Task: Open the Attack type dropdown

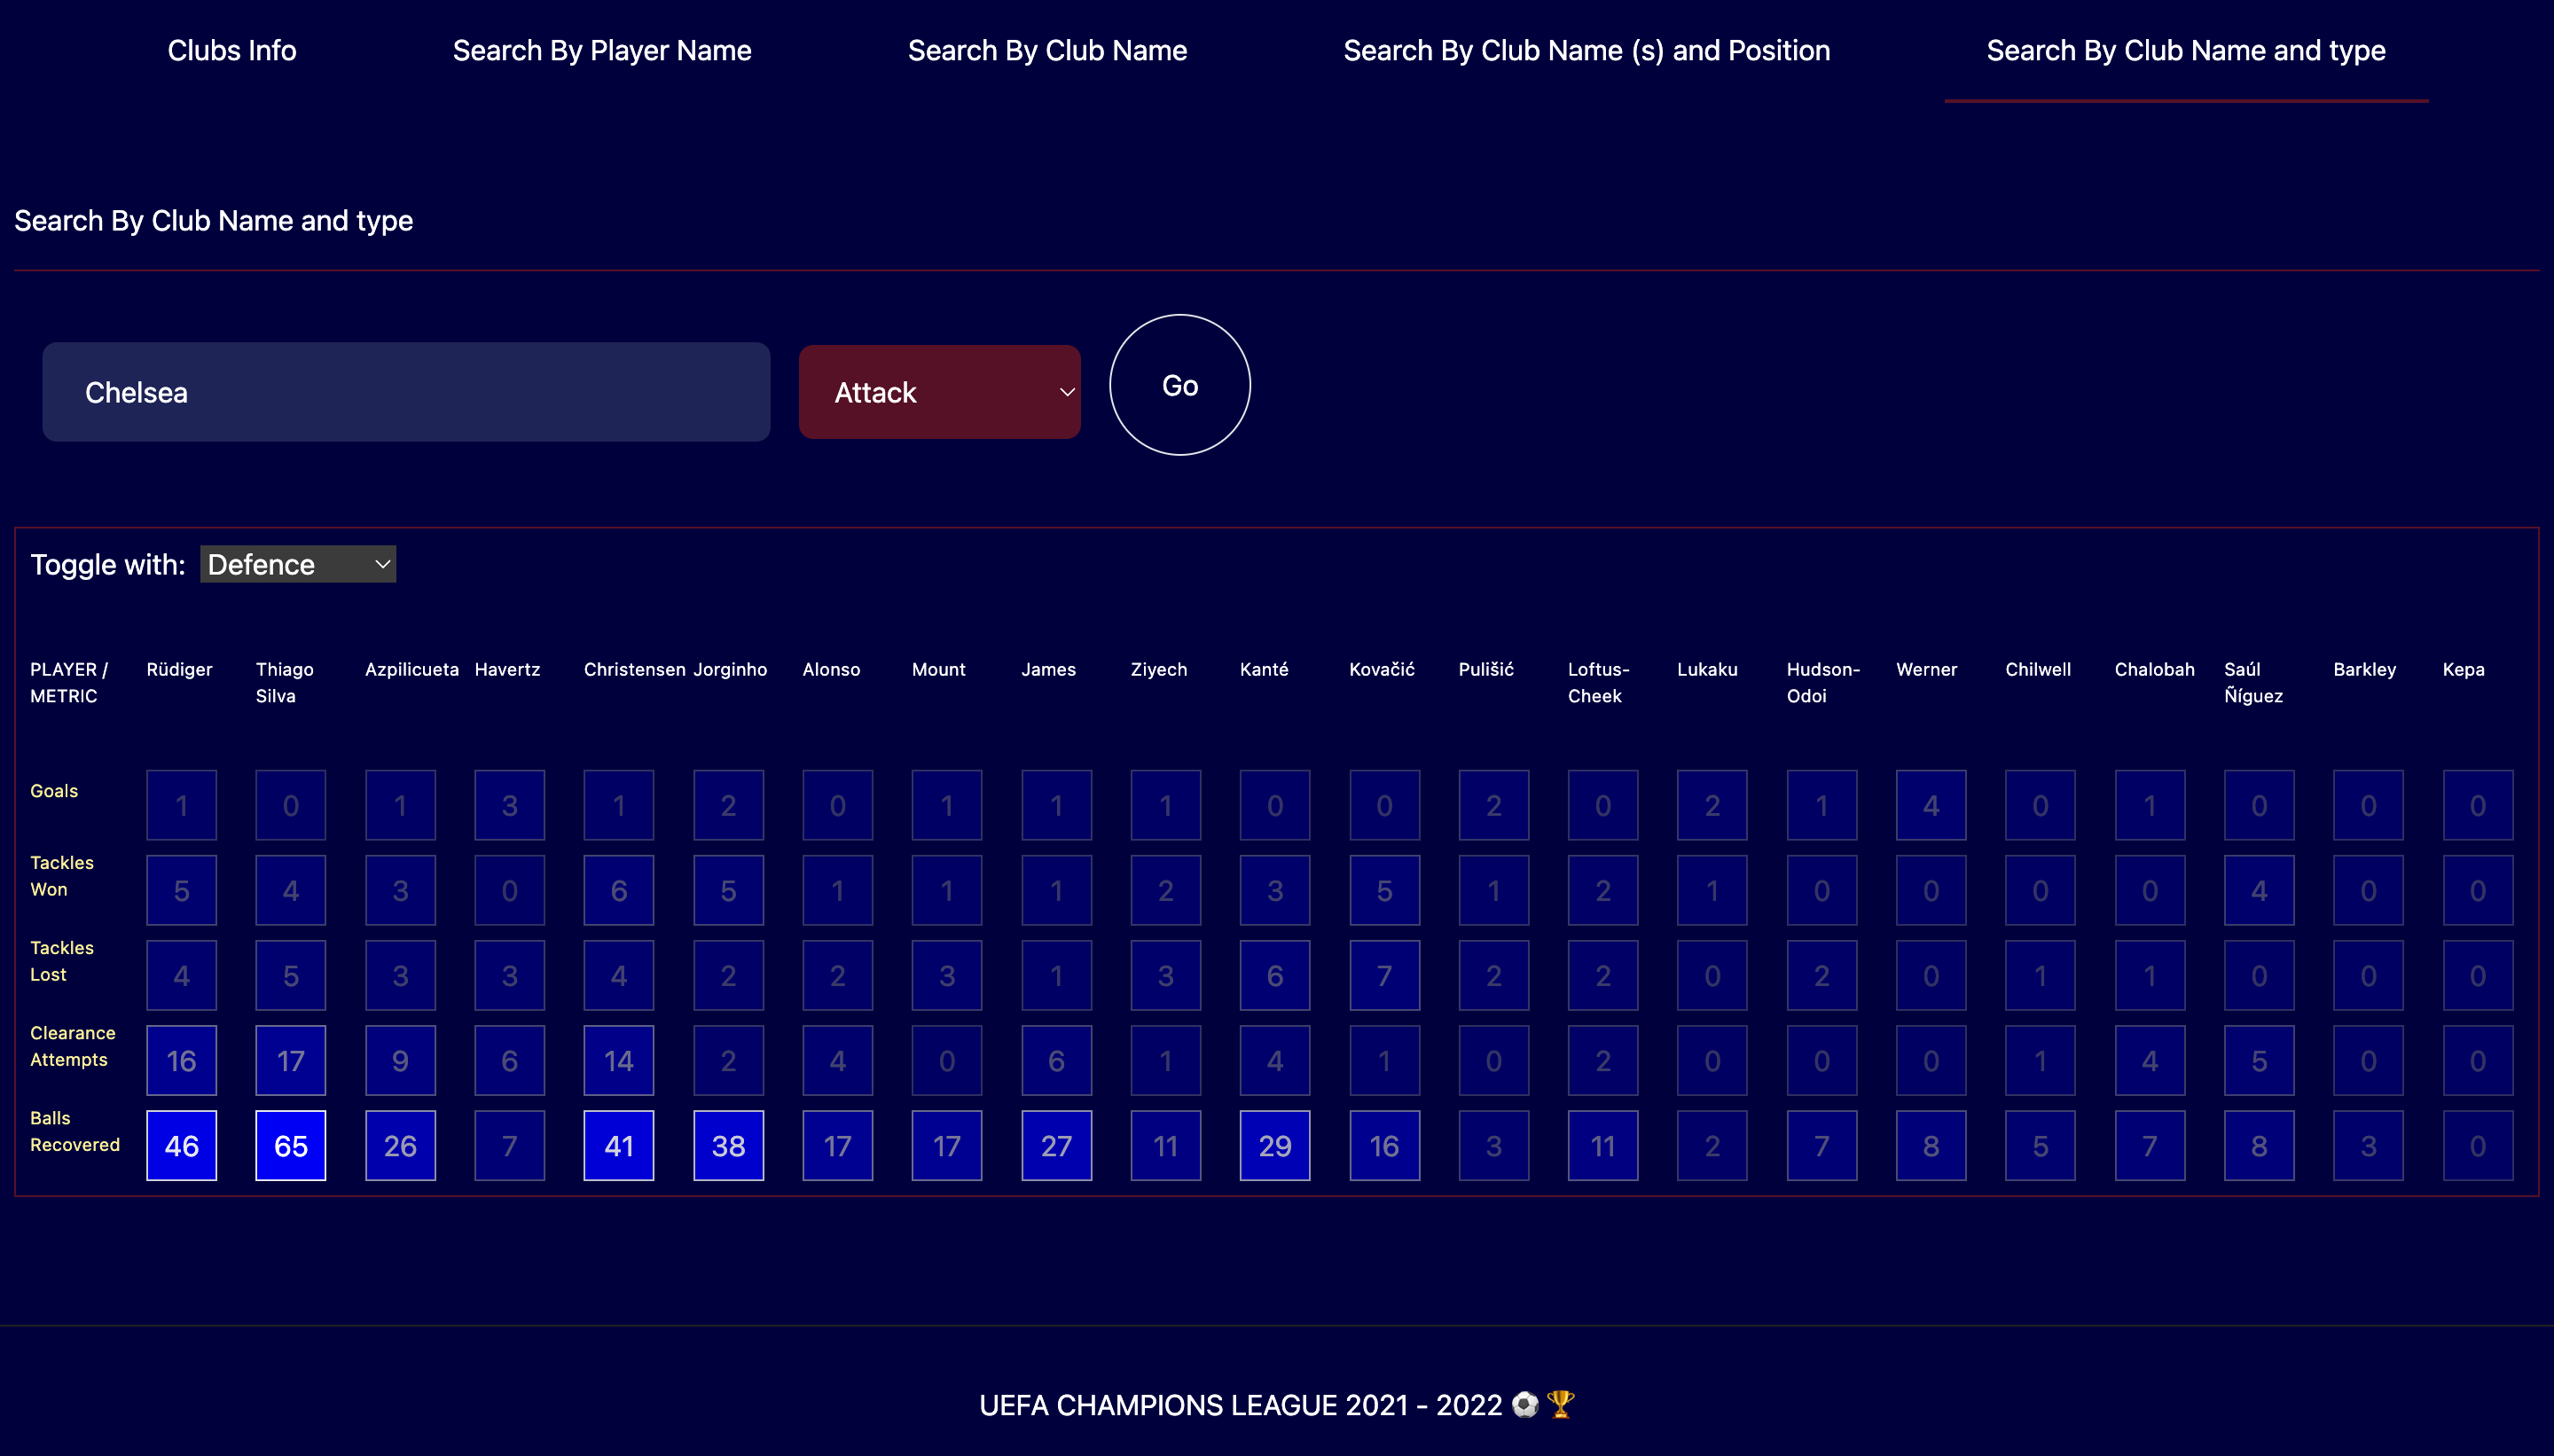Action: point(939,392)
